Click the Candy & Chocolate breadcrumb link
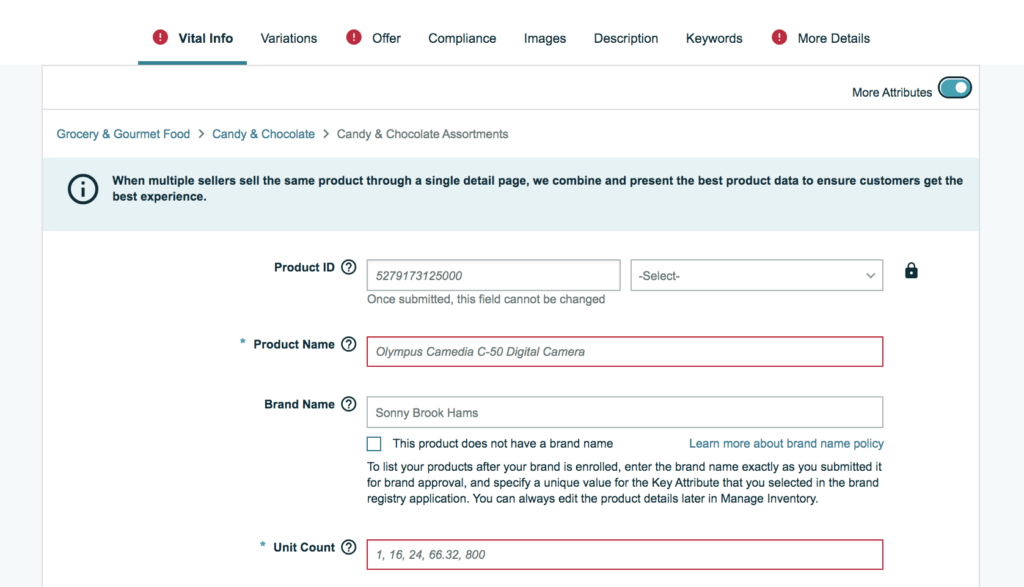1024x587 pixels. click(x=263, y=134)
